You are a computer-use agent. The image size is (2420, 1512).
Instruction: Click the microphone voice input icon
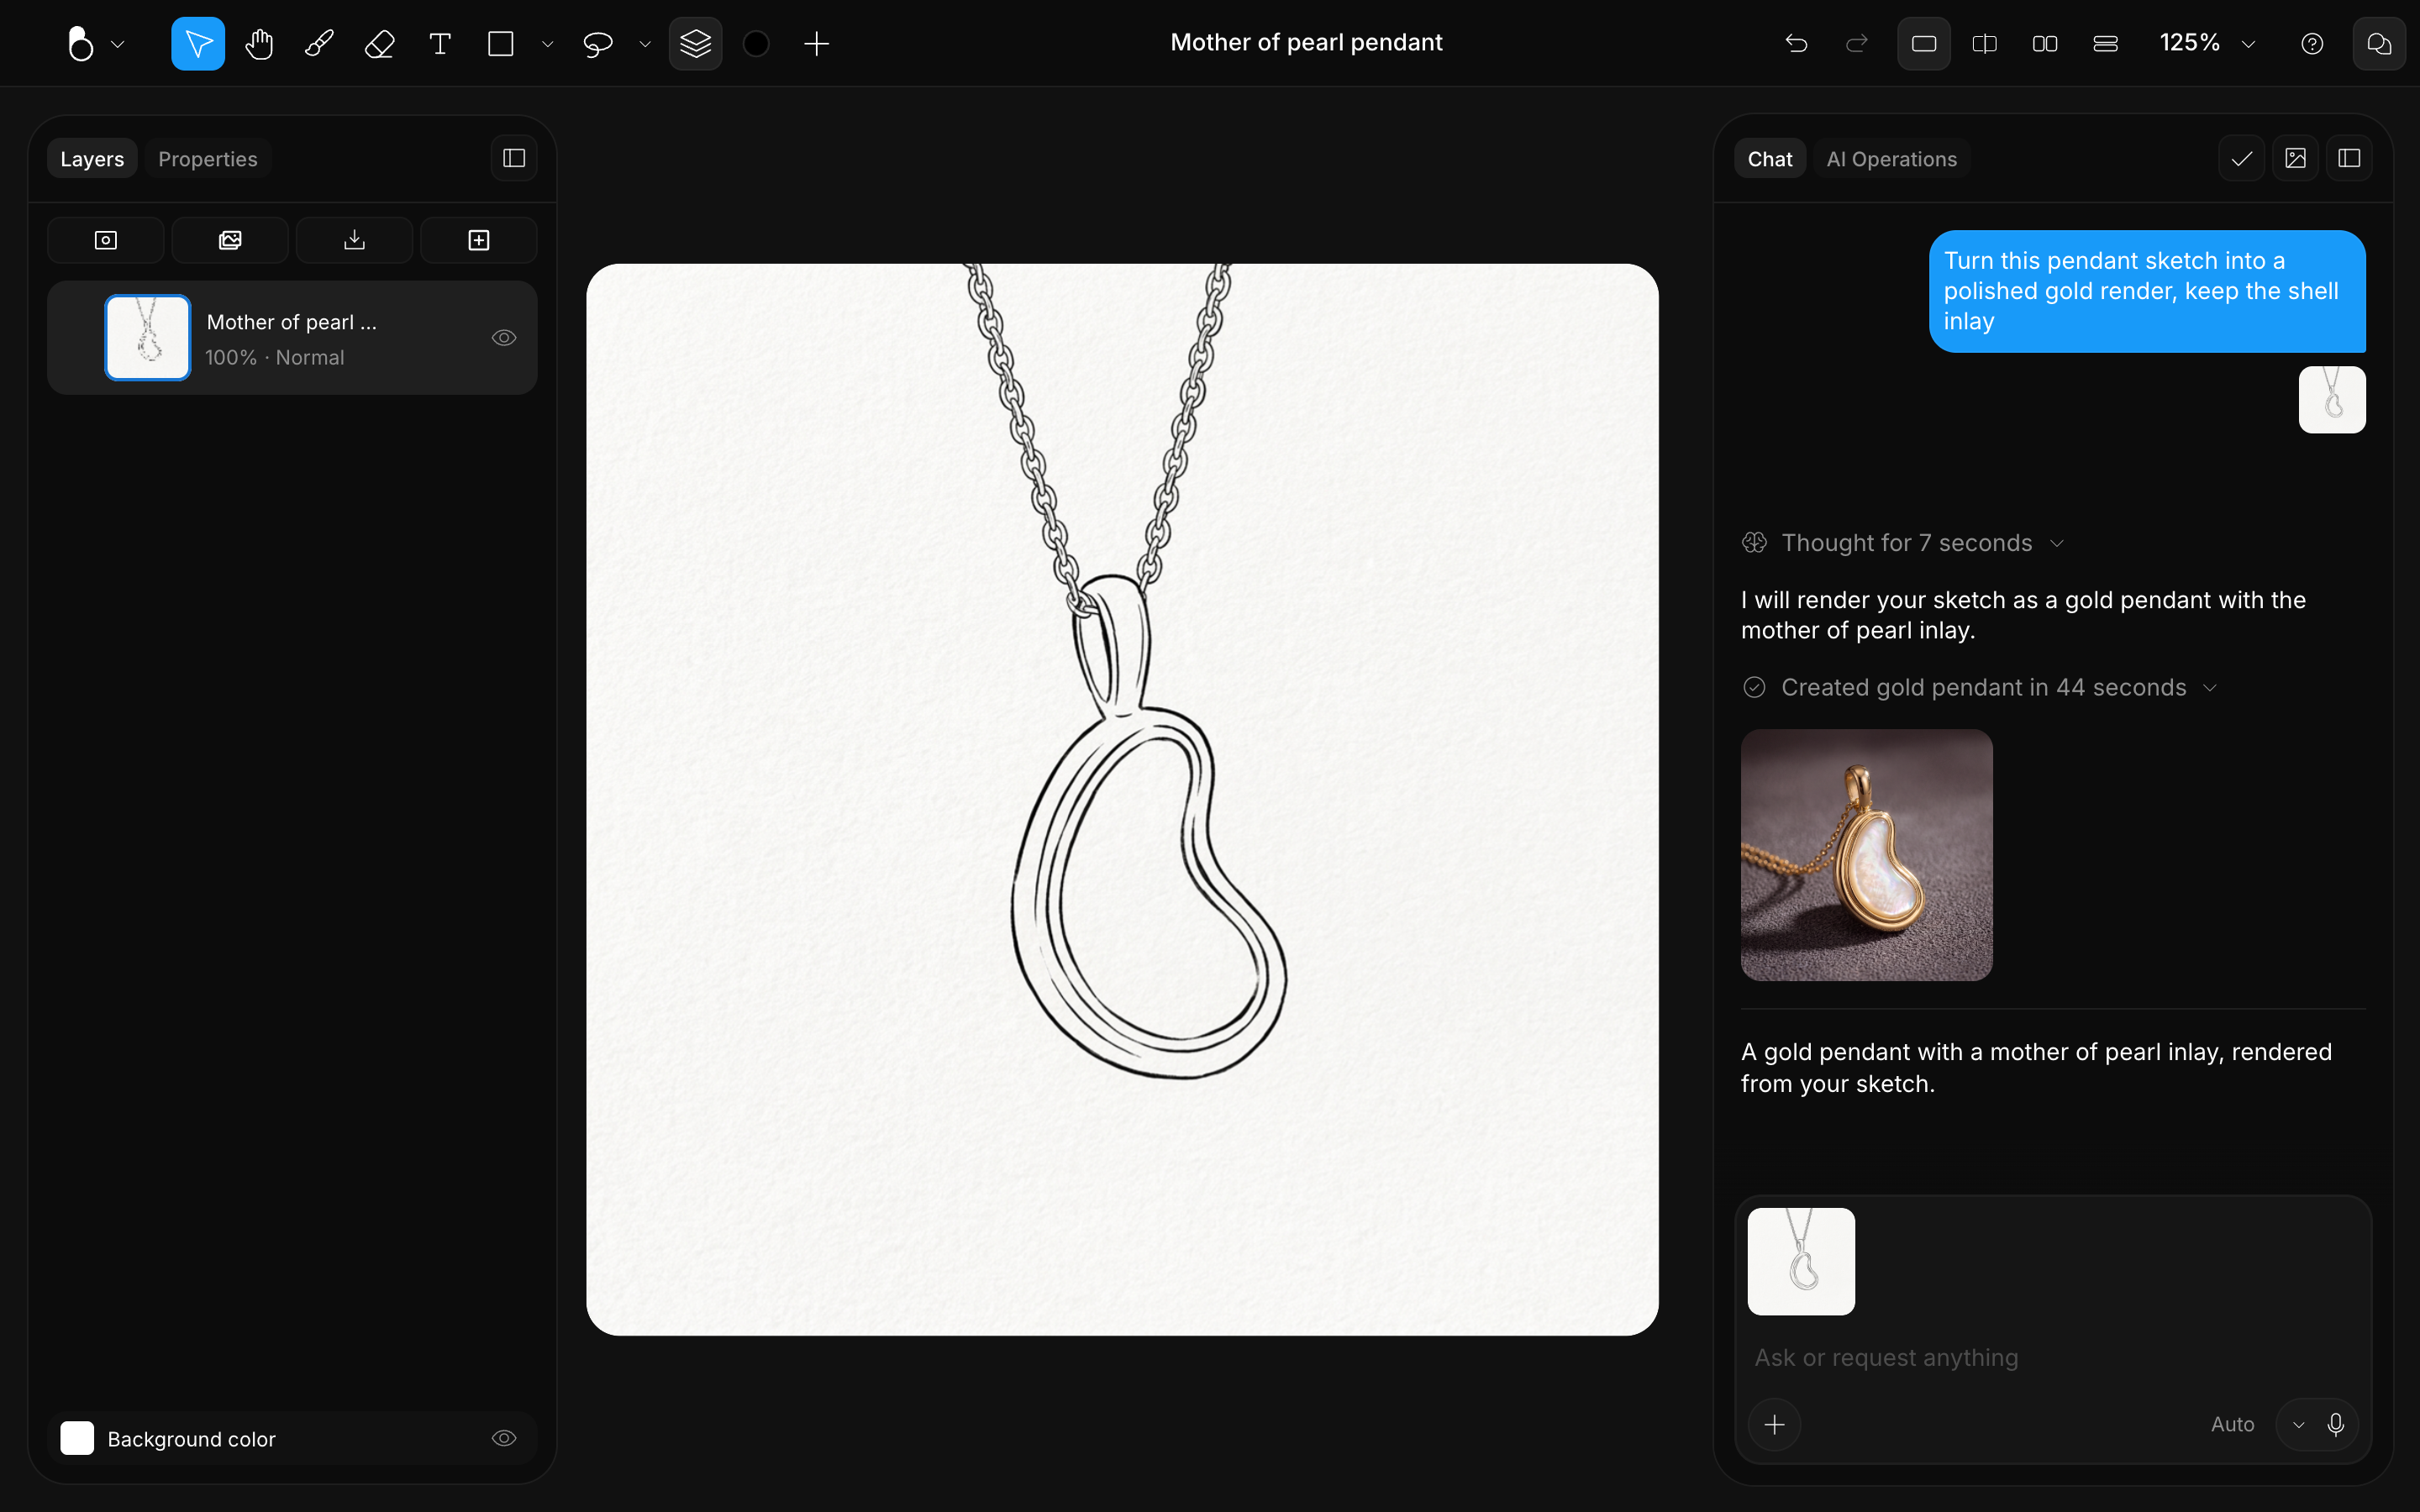tap(2336, 1424)
